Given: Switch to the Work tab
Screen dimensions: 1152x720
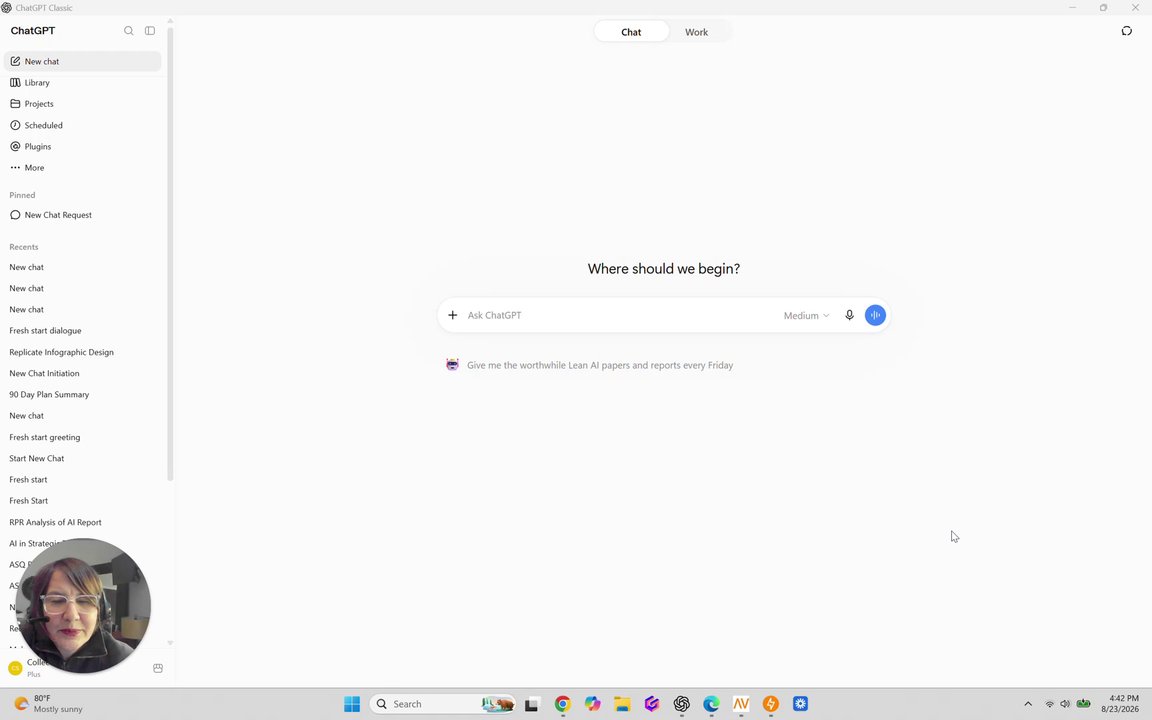Looking at the screenshot, I should click(696, 32).
